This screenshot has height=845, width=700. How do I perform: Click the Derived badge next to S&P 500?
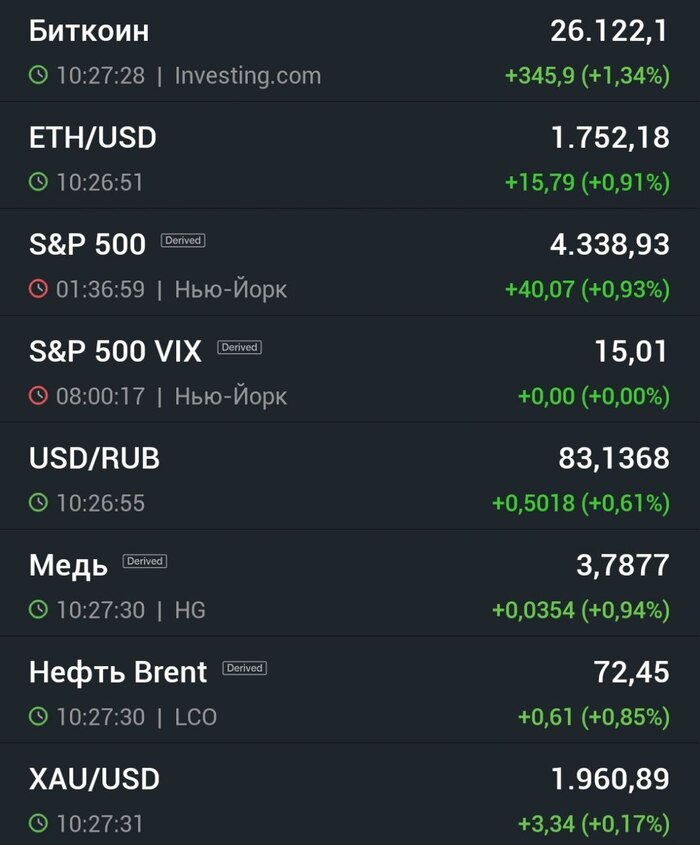point(180,240)
